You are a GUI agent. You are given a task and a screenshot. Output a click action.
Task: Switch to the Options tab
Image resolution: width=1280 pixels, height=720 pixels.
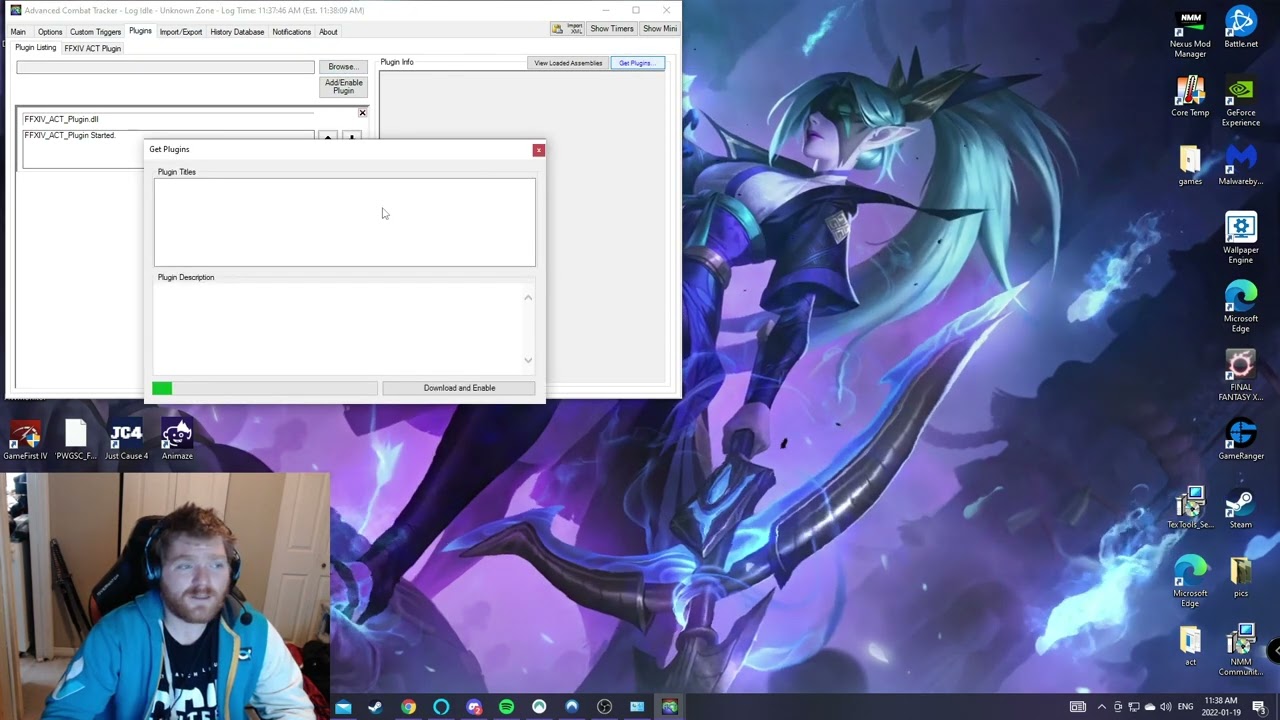point(50,32)
